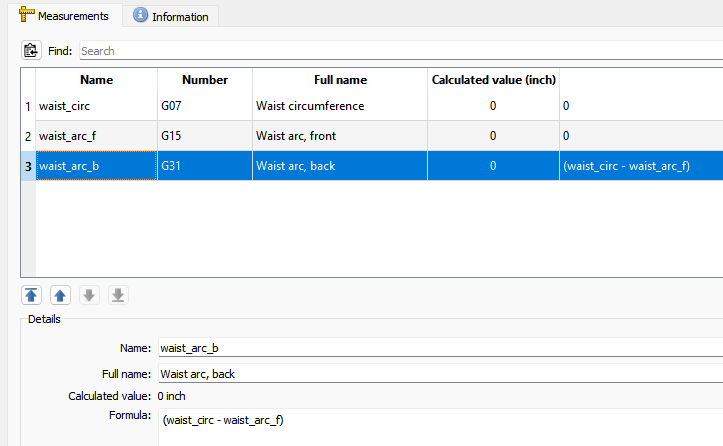The height and width of the screenshot is (446, 723).
Task: Click the move measurement down arrow
Action: coord(89,295)
